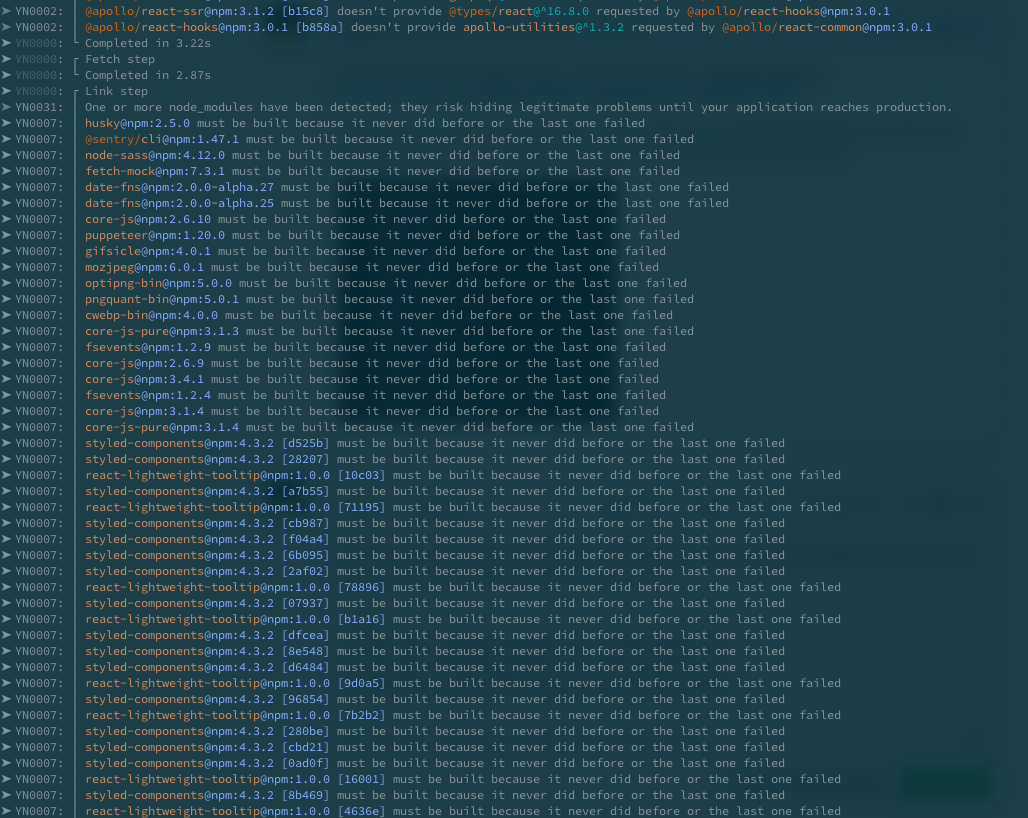Select gifsicle@npm:4.0.1 in the output
The image size is (1028, 818).
pyautogui.click(x=148, y=251)
